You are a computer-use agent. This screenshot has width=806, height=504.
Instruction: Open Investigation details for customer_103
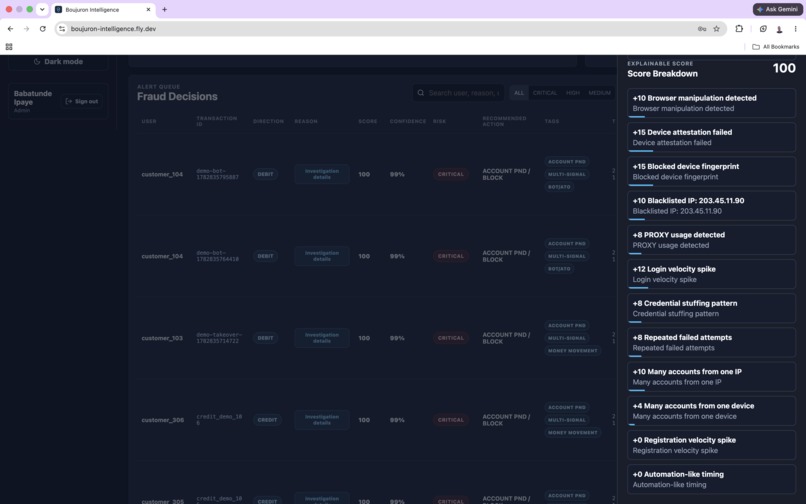[322, 338]
